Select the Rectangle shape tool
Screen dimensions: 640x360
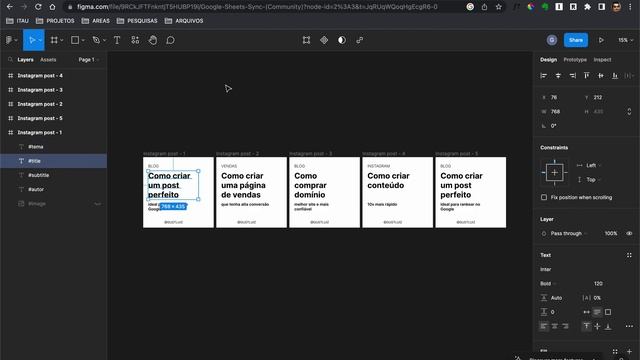(x=75, y=40)
